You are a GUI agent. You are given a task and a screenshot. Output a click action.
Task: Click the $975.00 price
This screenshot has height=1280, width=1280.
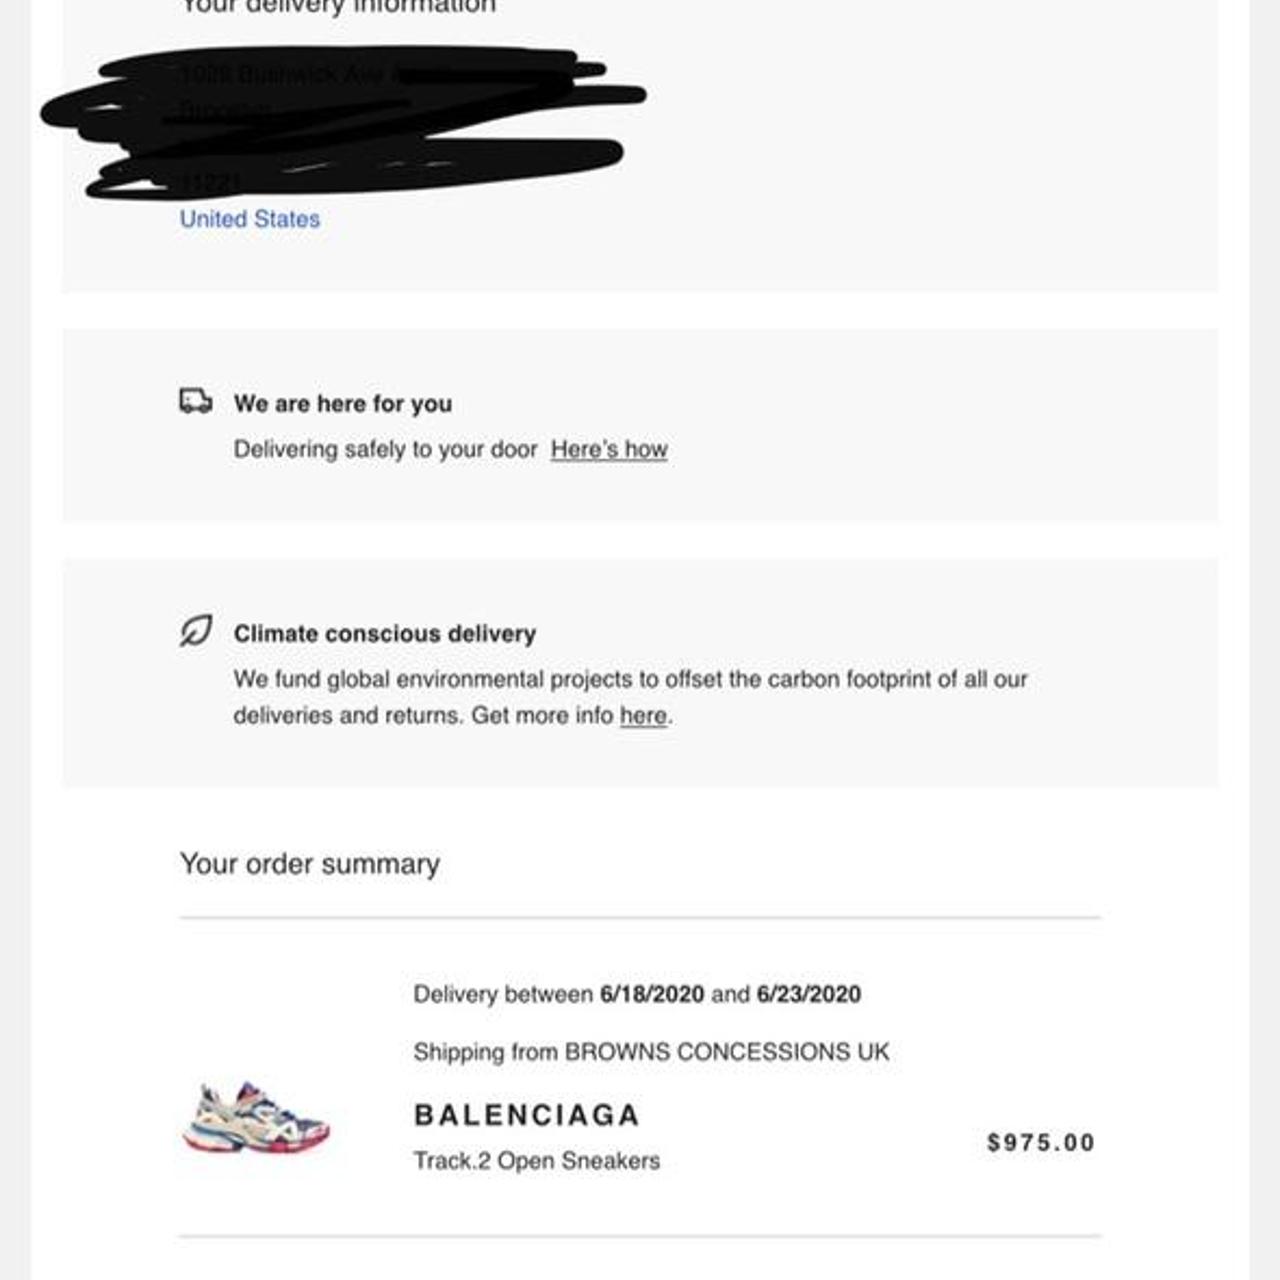(x=1040, y=1143)
